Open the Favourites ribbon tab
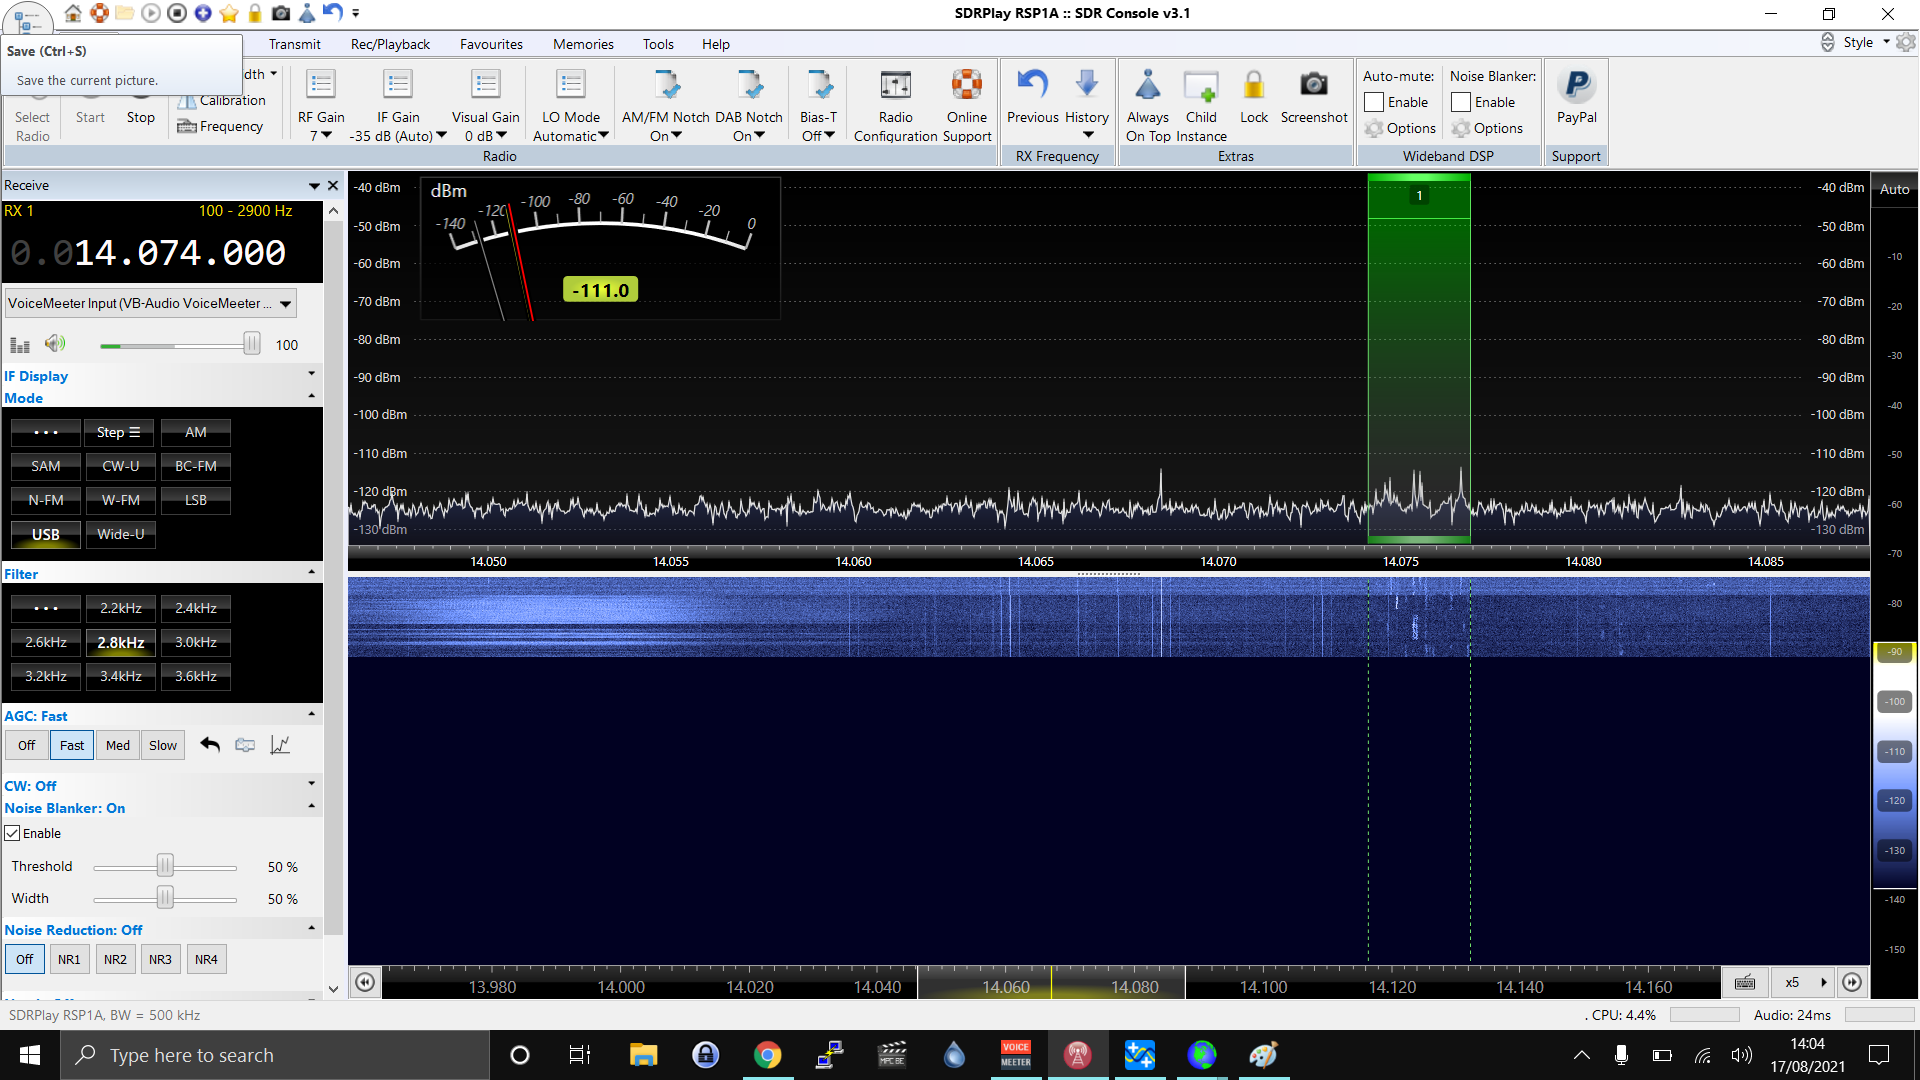1920x1080 pixels. (491, 44)
